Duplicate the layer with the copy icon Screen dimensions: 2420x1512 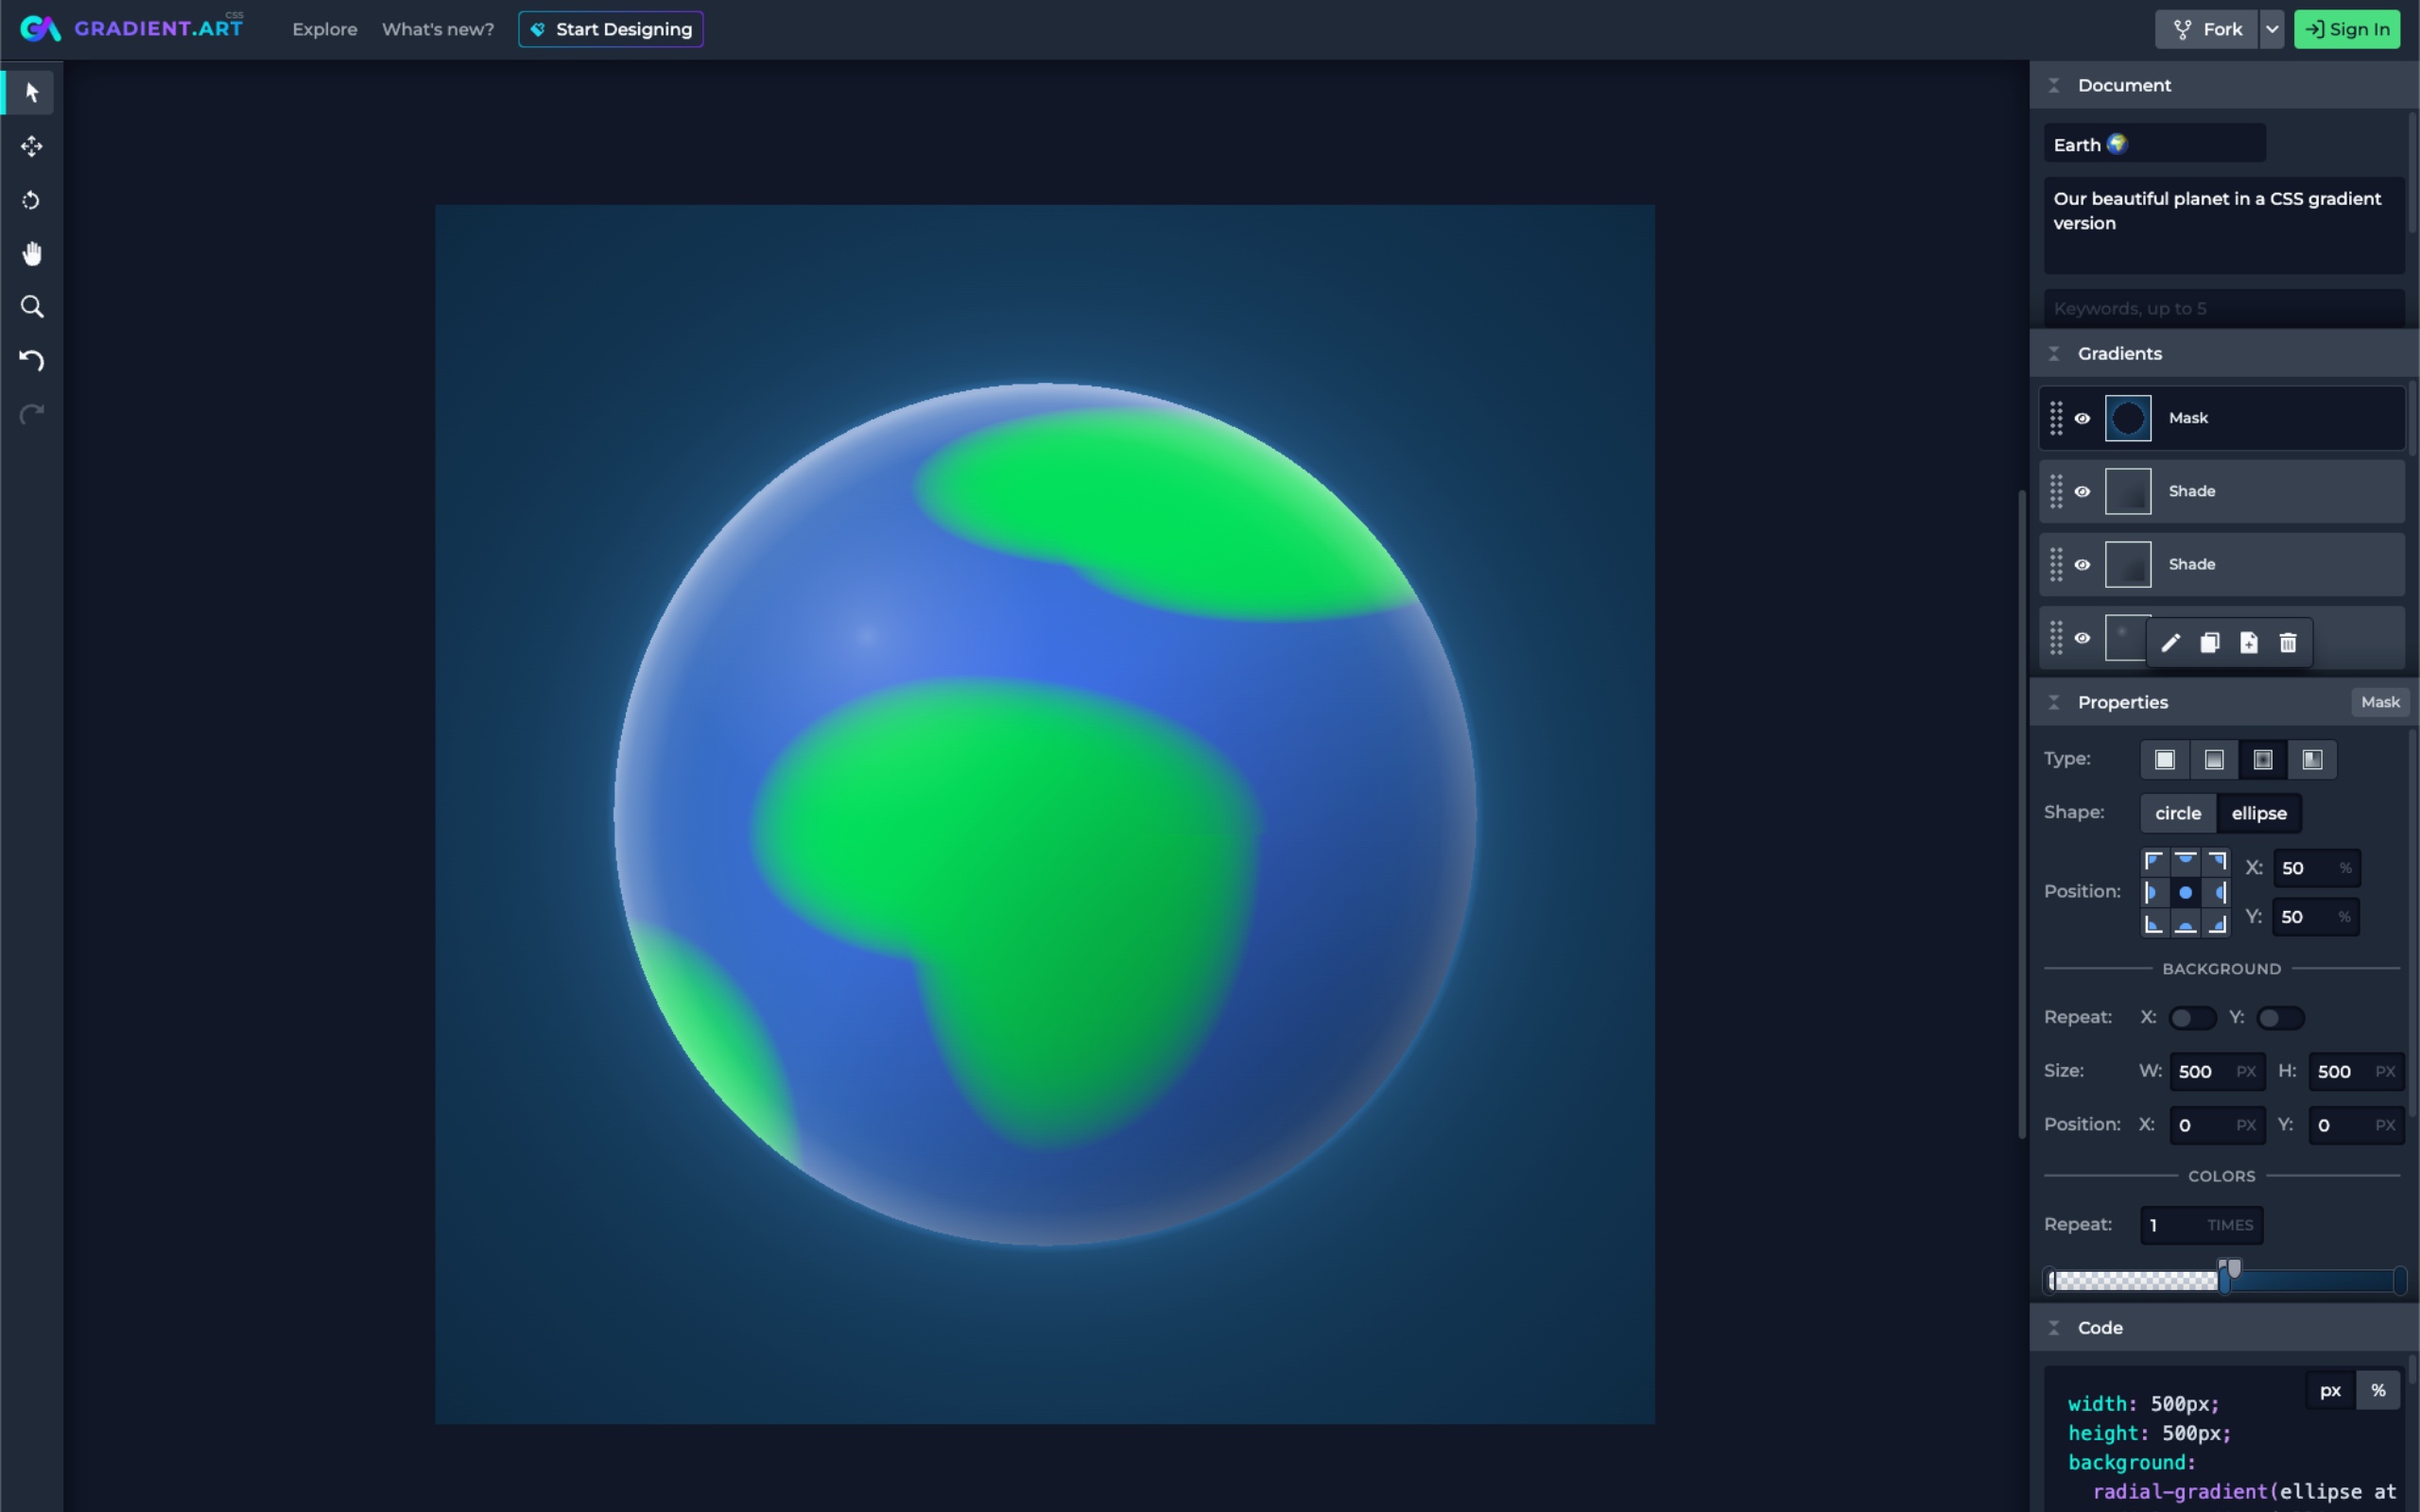point(2210,643)
